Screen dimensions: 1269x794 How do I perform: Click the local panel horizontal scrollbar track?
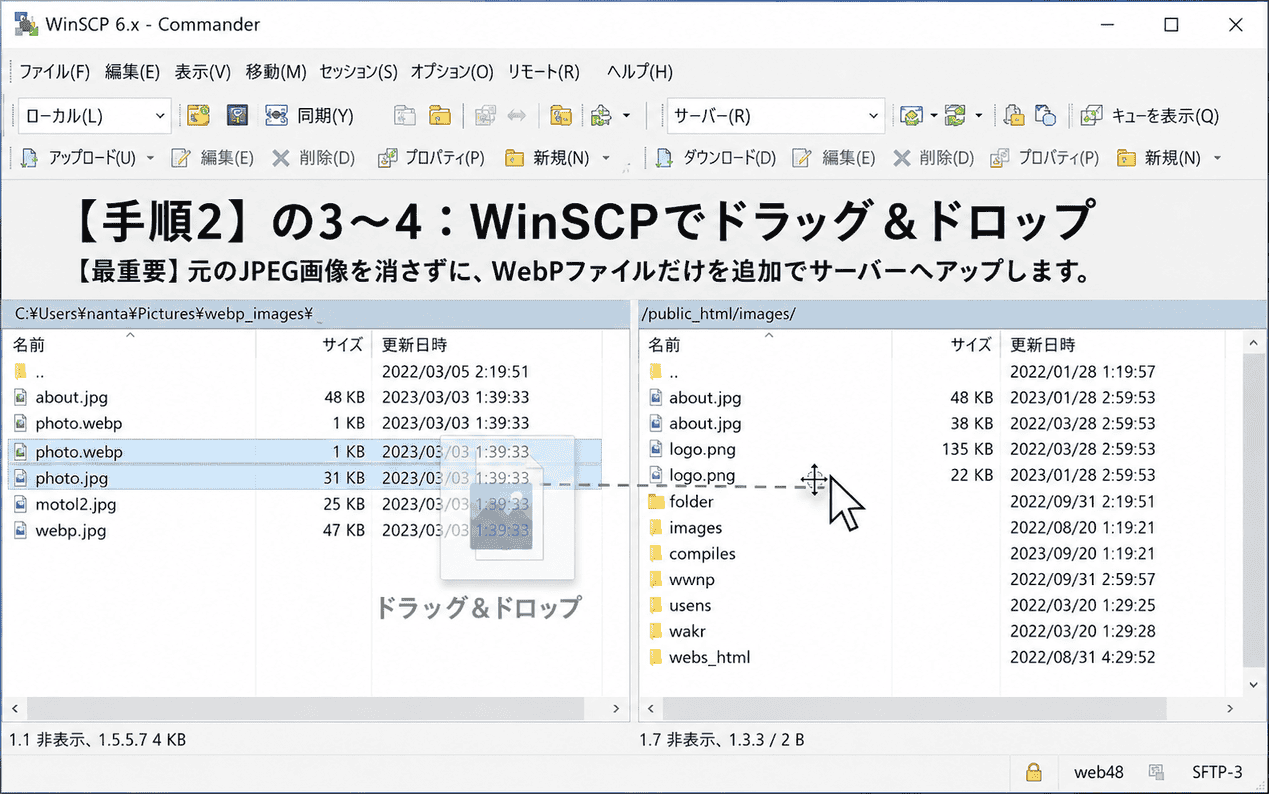(314, 708)
